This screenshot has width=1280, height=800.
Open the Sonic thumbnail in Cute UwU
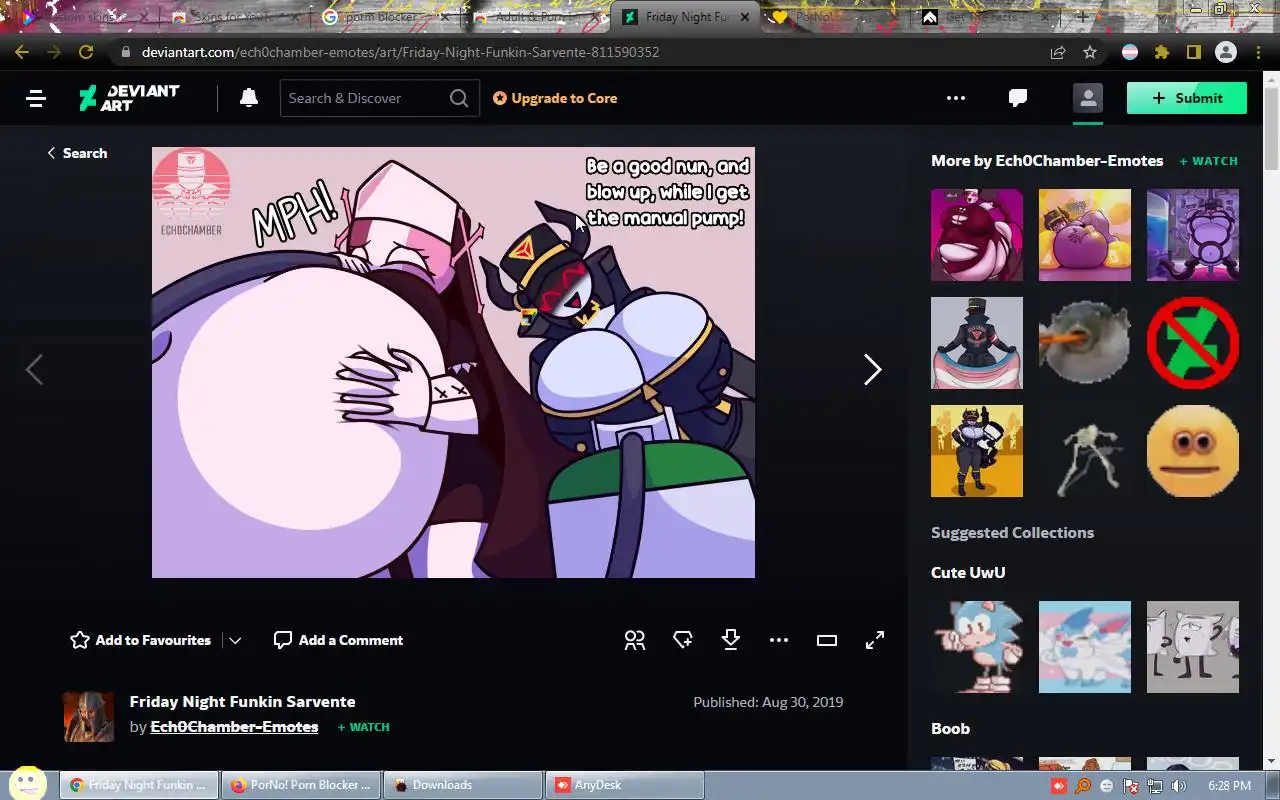pos(977,647)
